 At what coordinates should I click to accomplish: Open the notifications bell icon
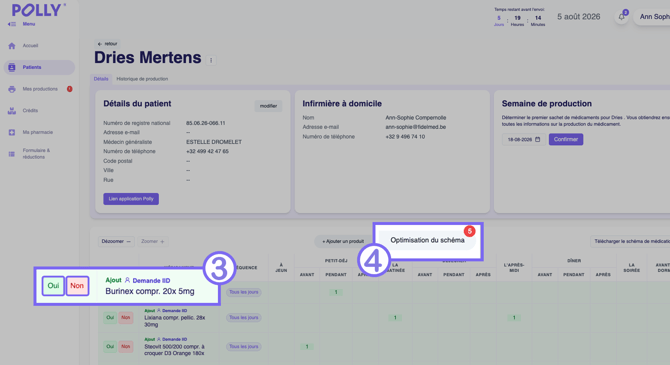[621, 17]
